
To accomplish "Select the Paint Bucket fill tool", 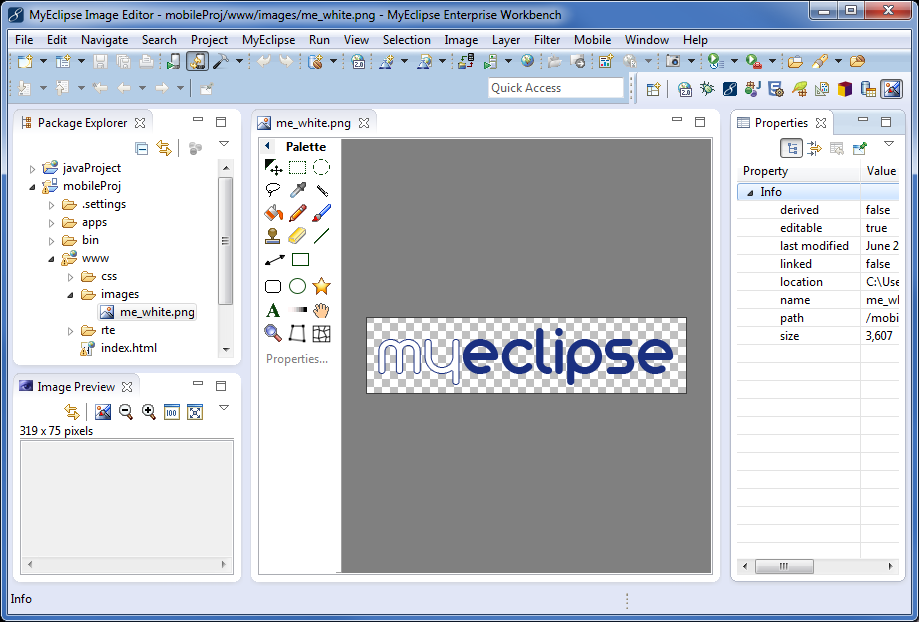I will coord(273,213).
